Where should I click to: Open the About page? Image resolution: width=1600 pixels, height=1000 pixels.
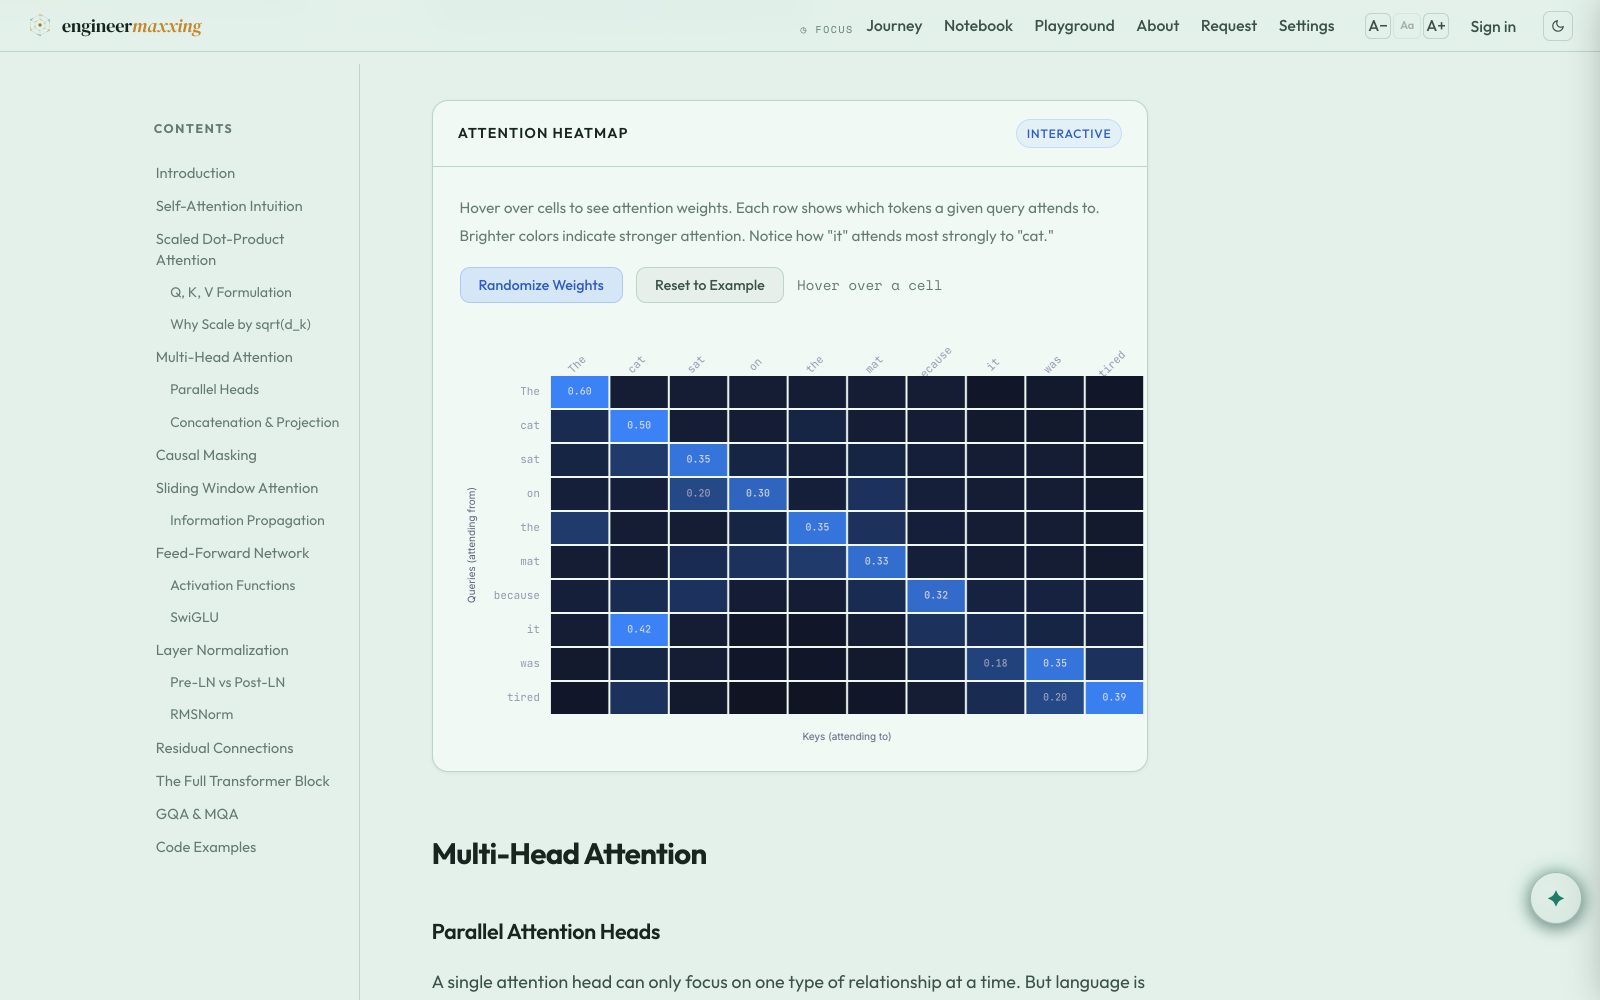click(1157, 26)
